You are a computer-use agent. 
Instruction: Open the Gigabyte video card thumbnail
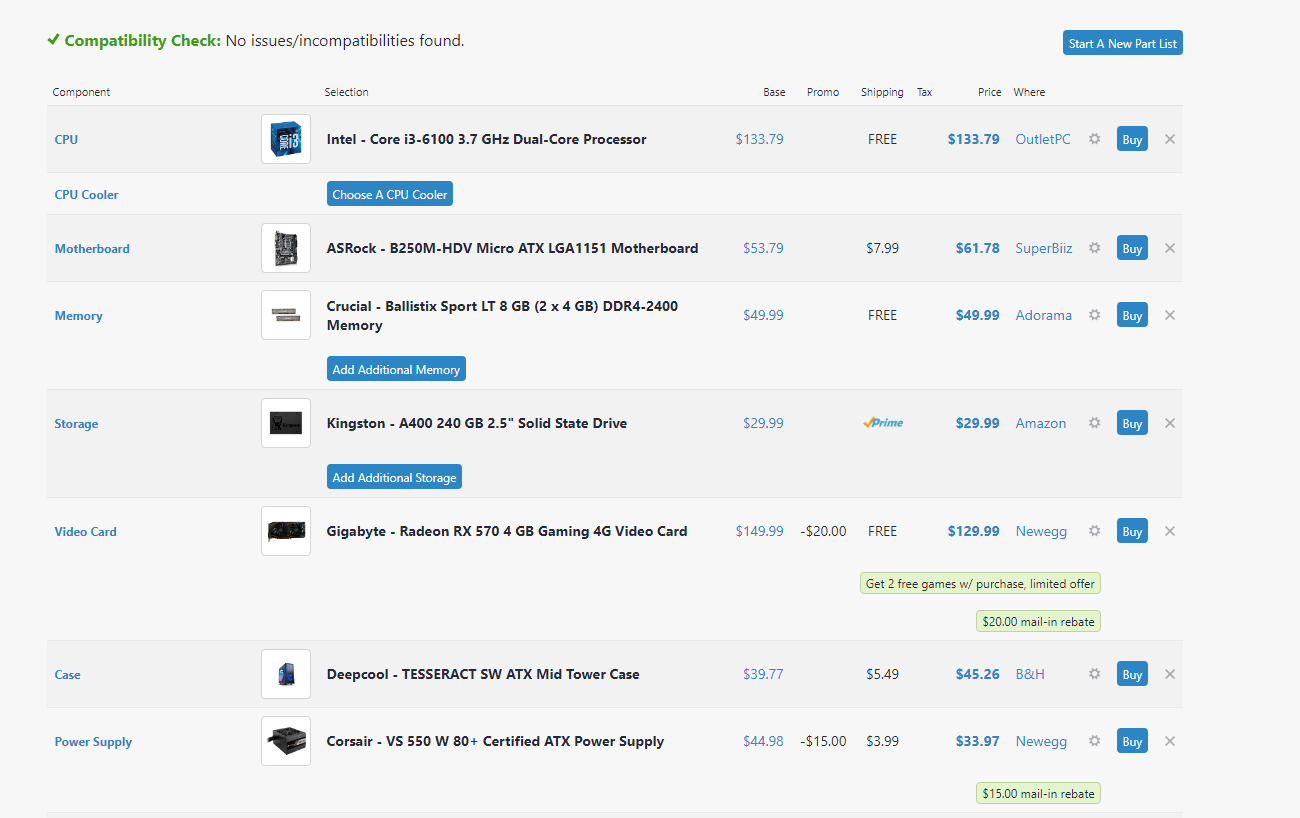tap(286, 531)
